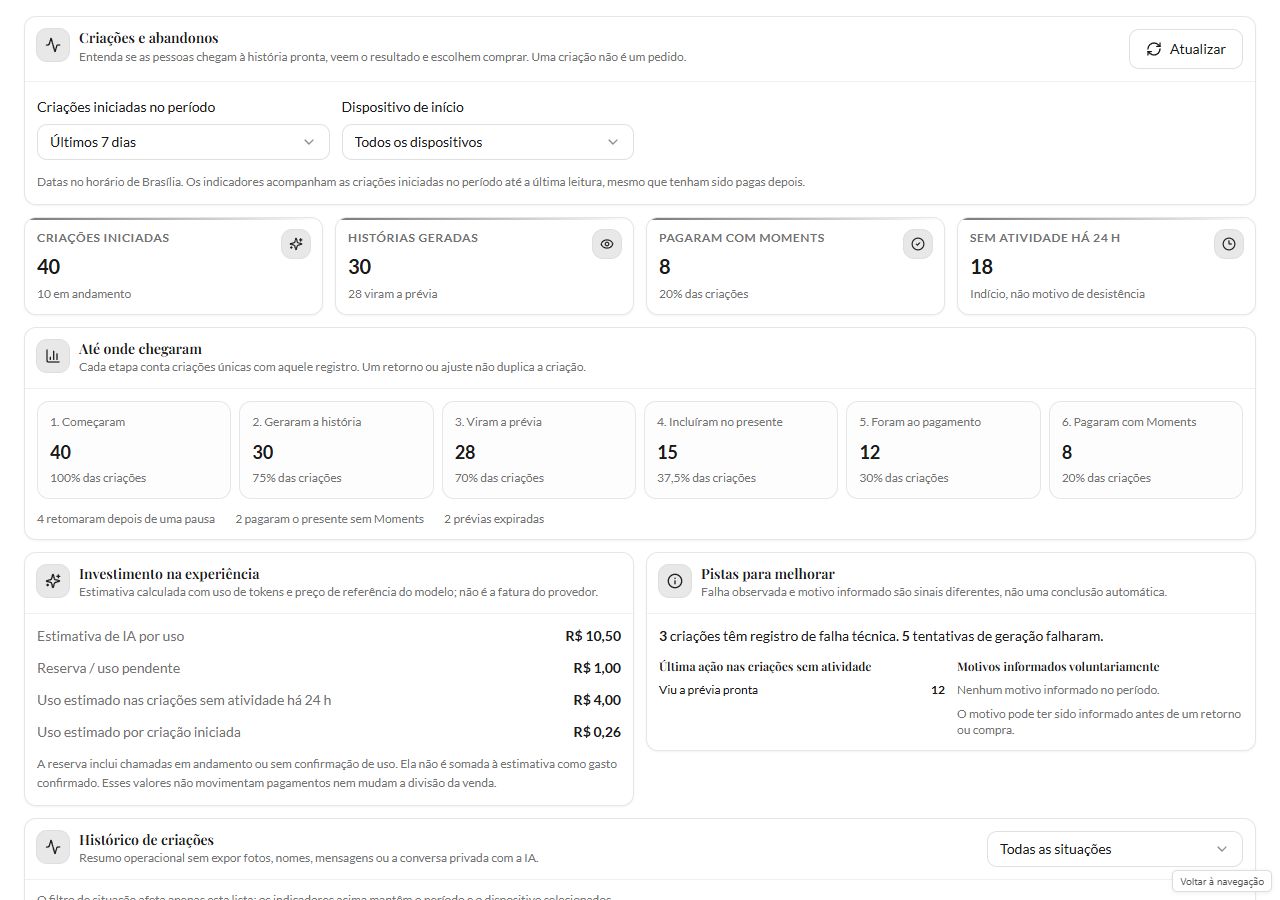Click the Criações iniciadas label

point(103,238)
